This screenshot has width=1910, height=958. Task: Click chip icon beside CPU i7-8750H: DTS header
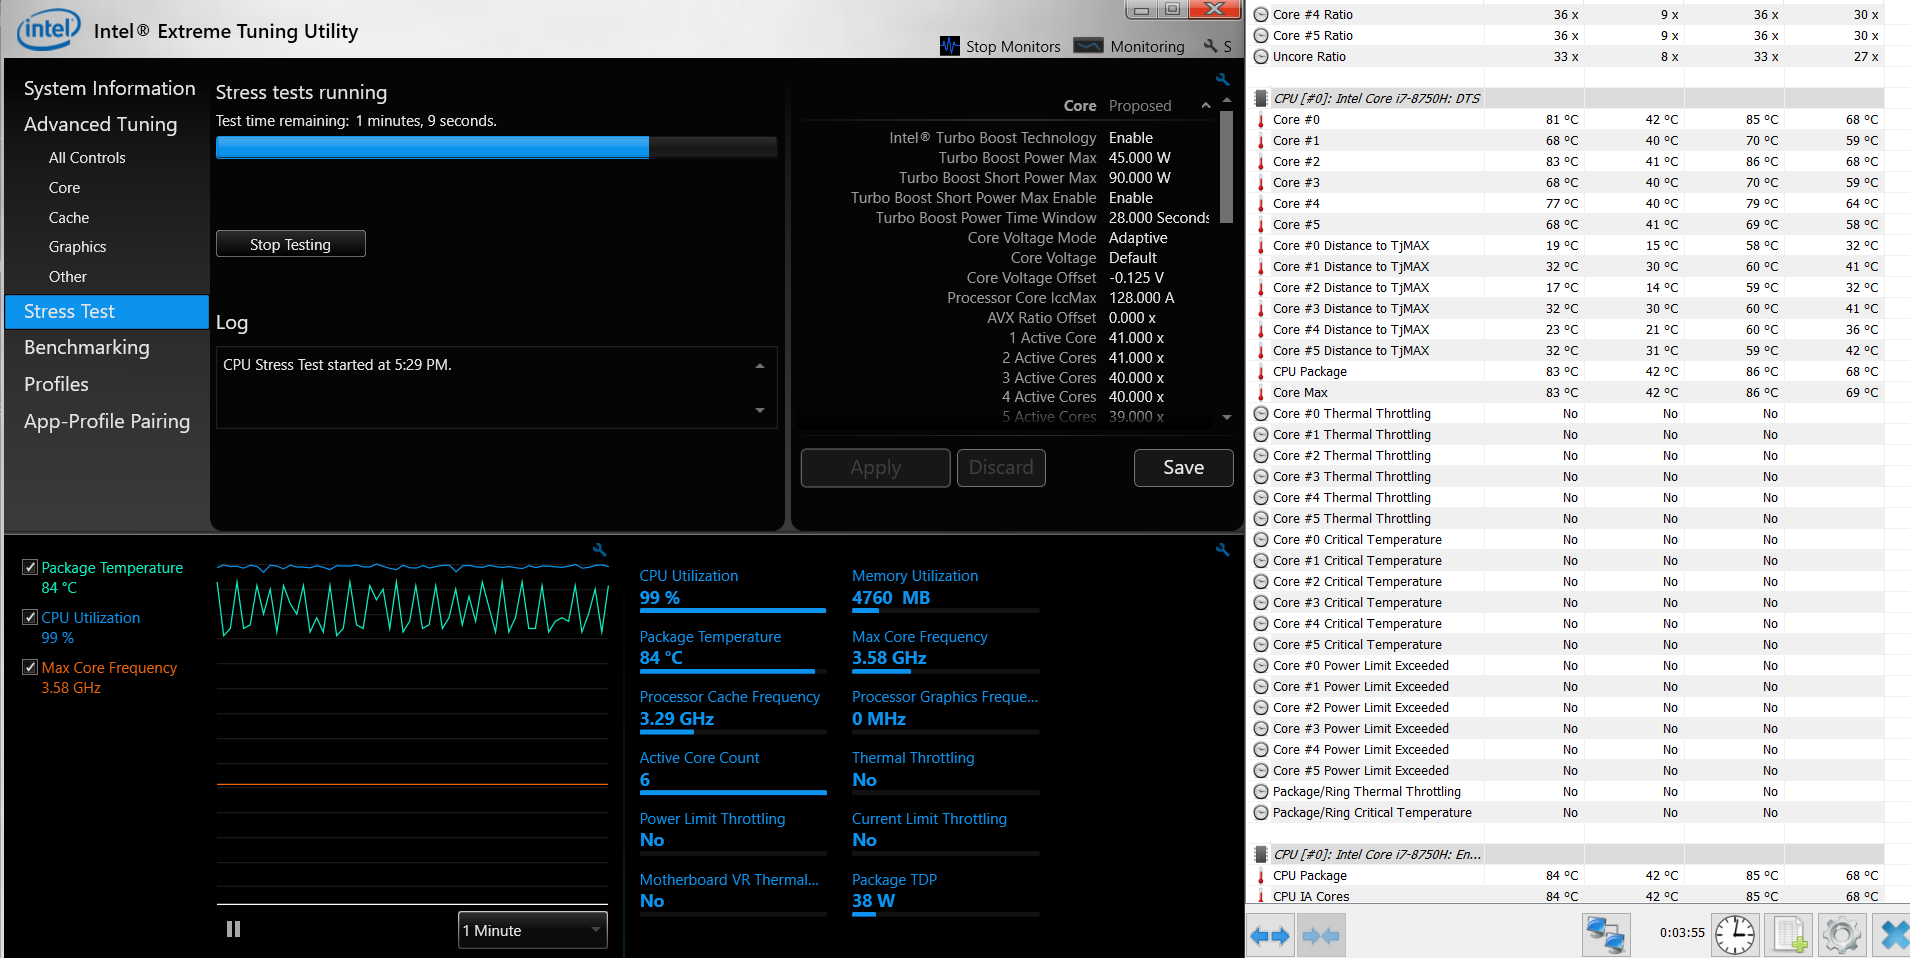(x=1261, y=98)
